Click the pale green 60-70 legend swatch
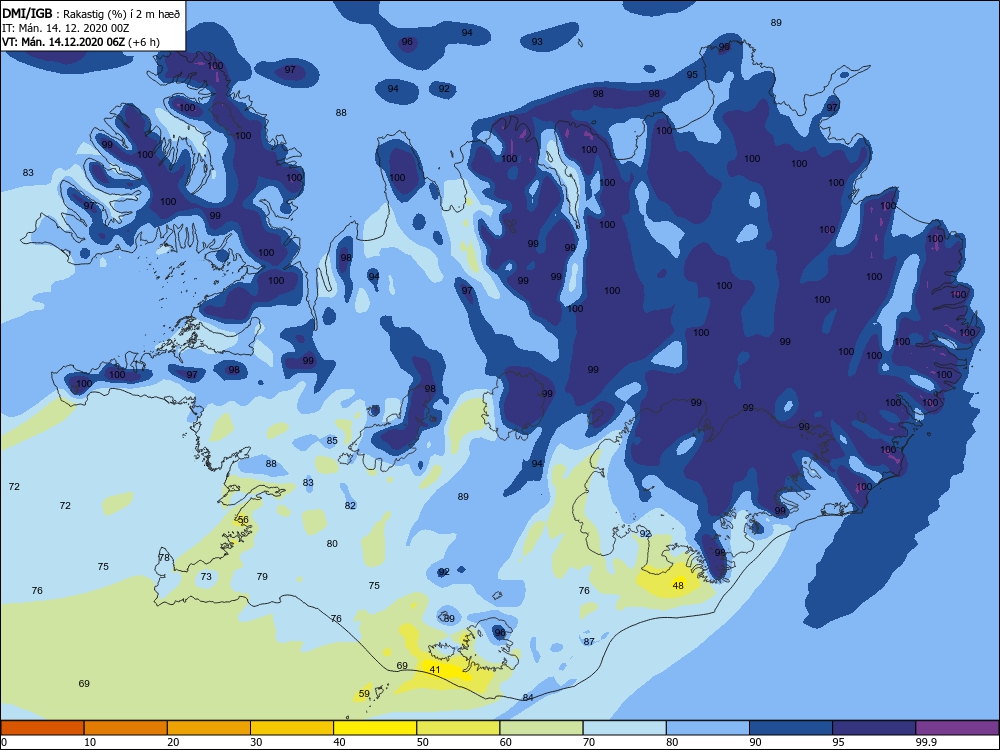Viewport: 1000px width, 750px height. pyautogui.click(x=541, y=728)
